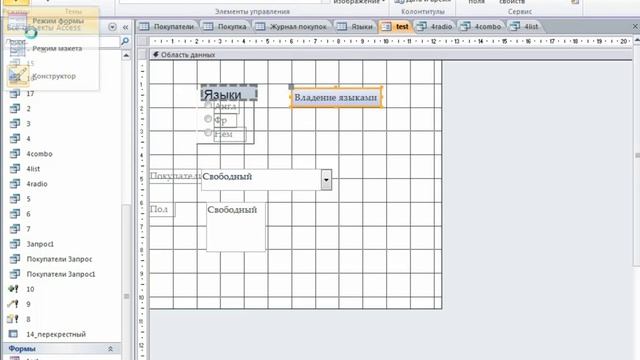Click the Конструктор ruler-and-pencil icon
This screenshot has height=360, width=640.
(x=18, y=76)
